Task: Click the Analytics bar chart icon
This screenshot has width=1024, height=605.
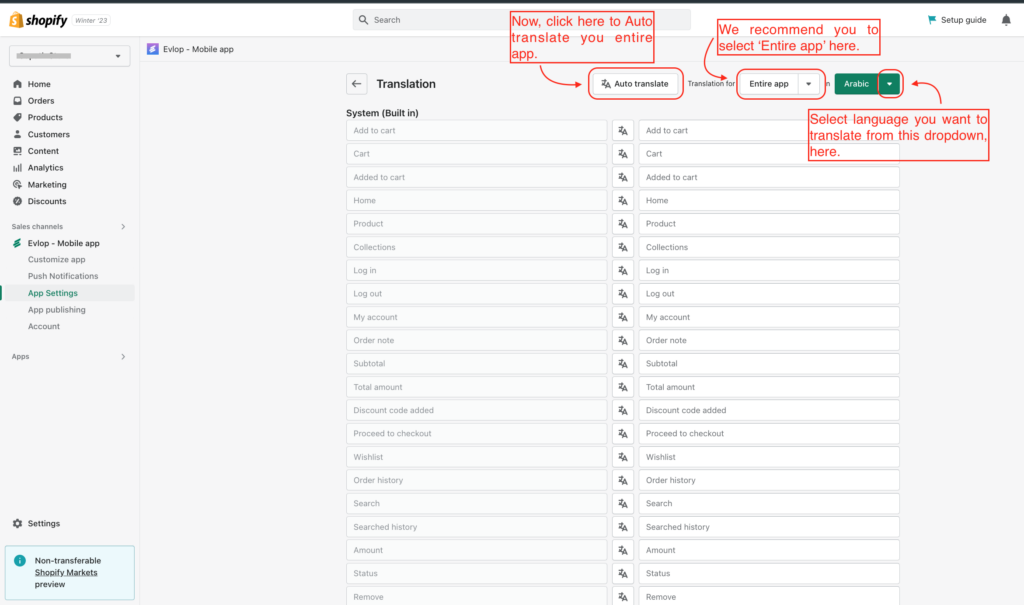Action: (18, 168)
